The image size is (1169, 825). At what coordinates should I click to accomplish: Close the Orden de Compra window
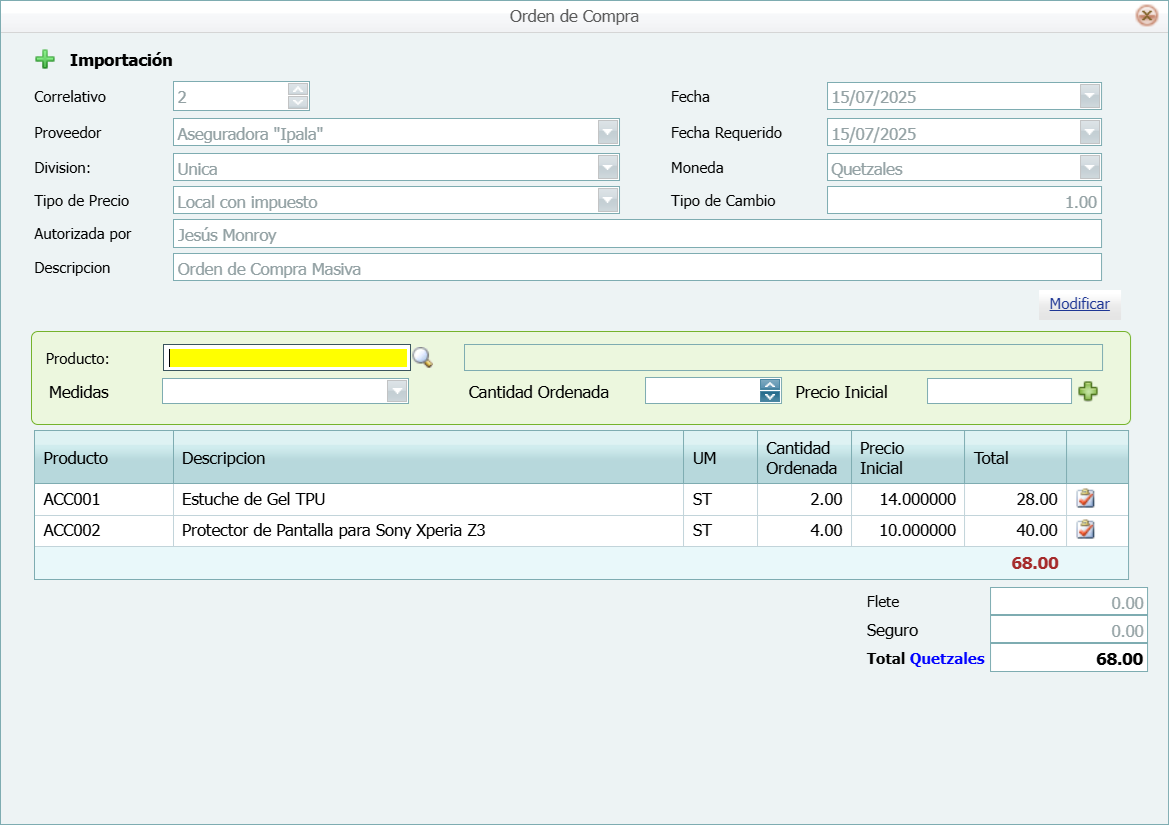(x=1146, y=16)
